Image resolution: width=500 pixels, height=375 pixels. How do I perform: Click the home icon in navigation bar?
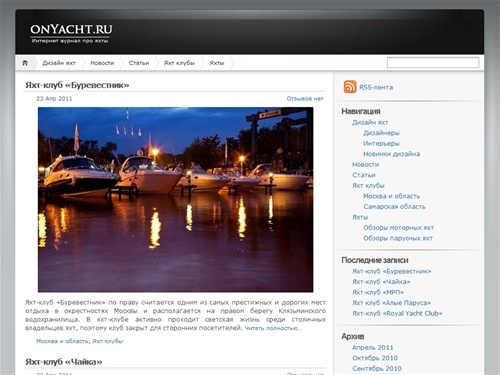(x=25, y=63)
